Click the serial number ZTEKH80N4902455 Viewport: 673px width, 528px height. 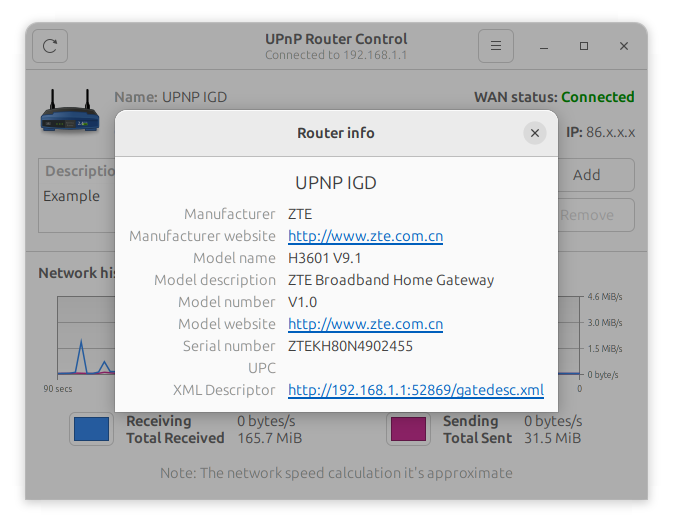click(350, 346)
